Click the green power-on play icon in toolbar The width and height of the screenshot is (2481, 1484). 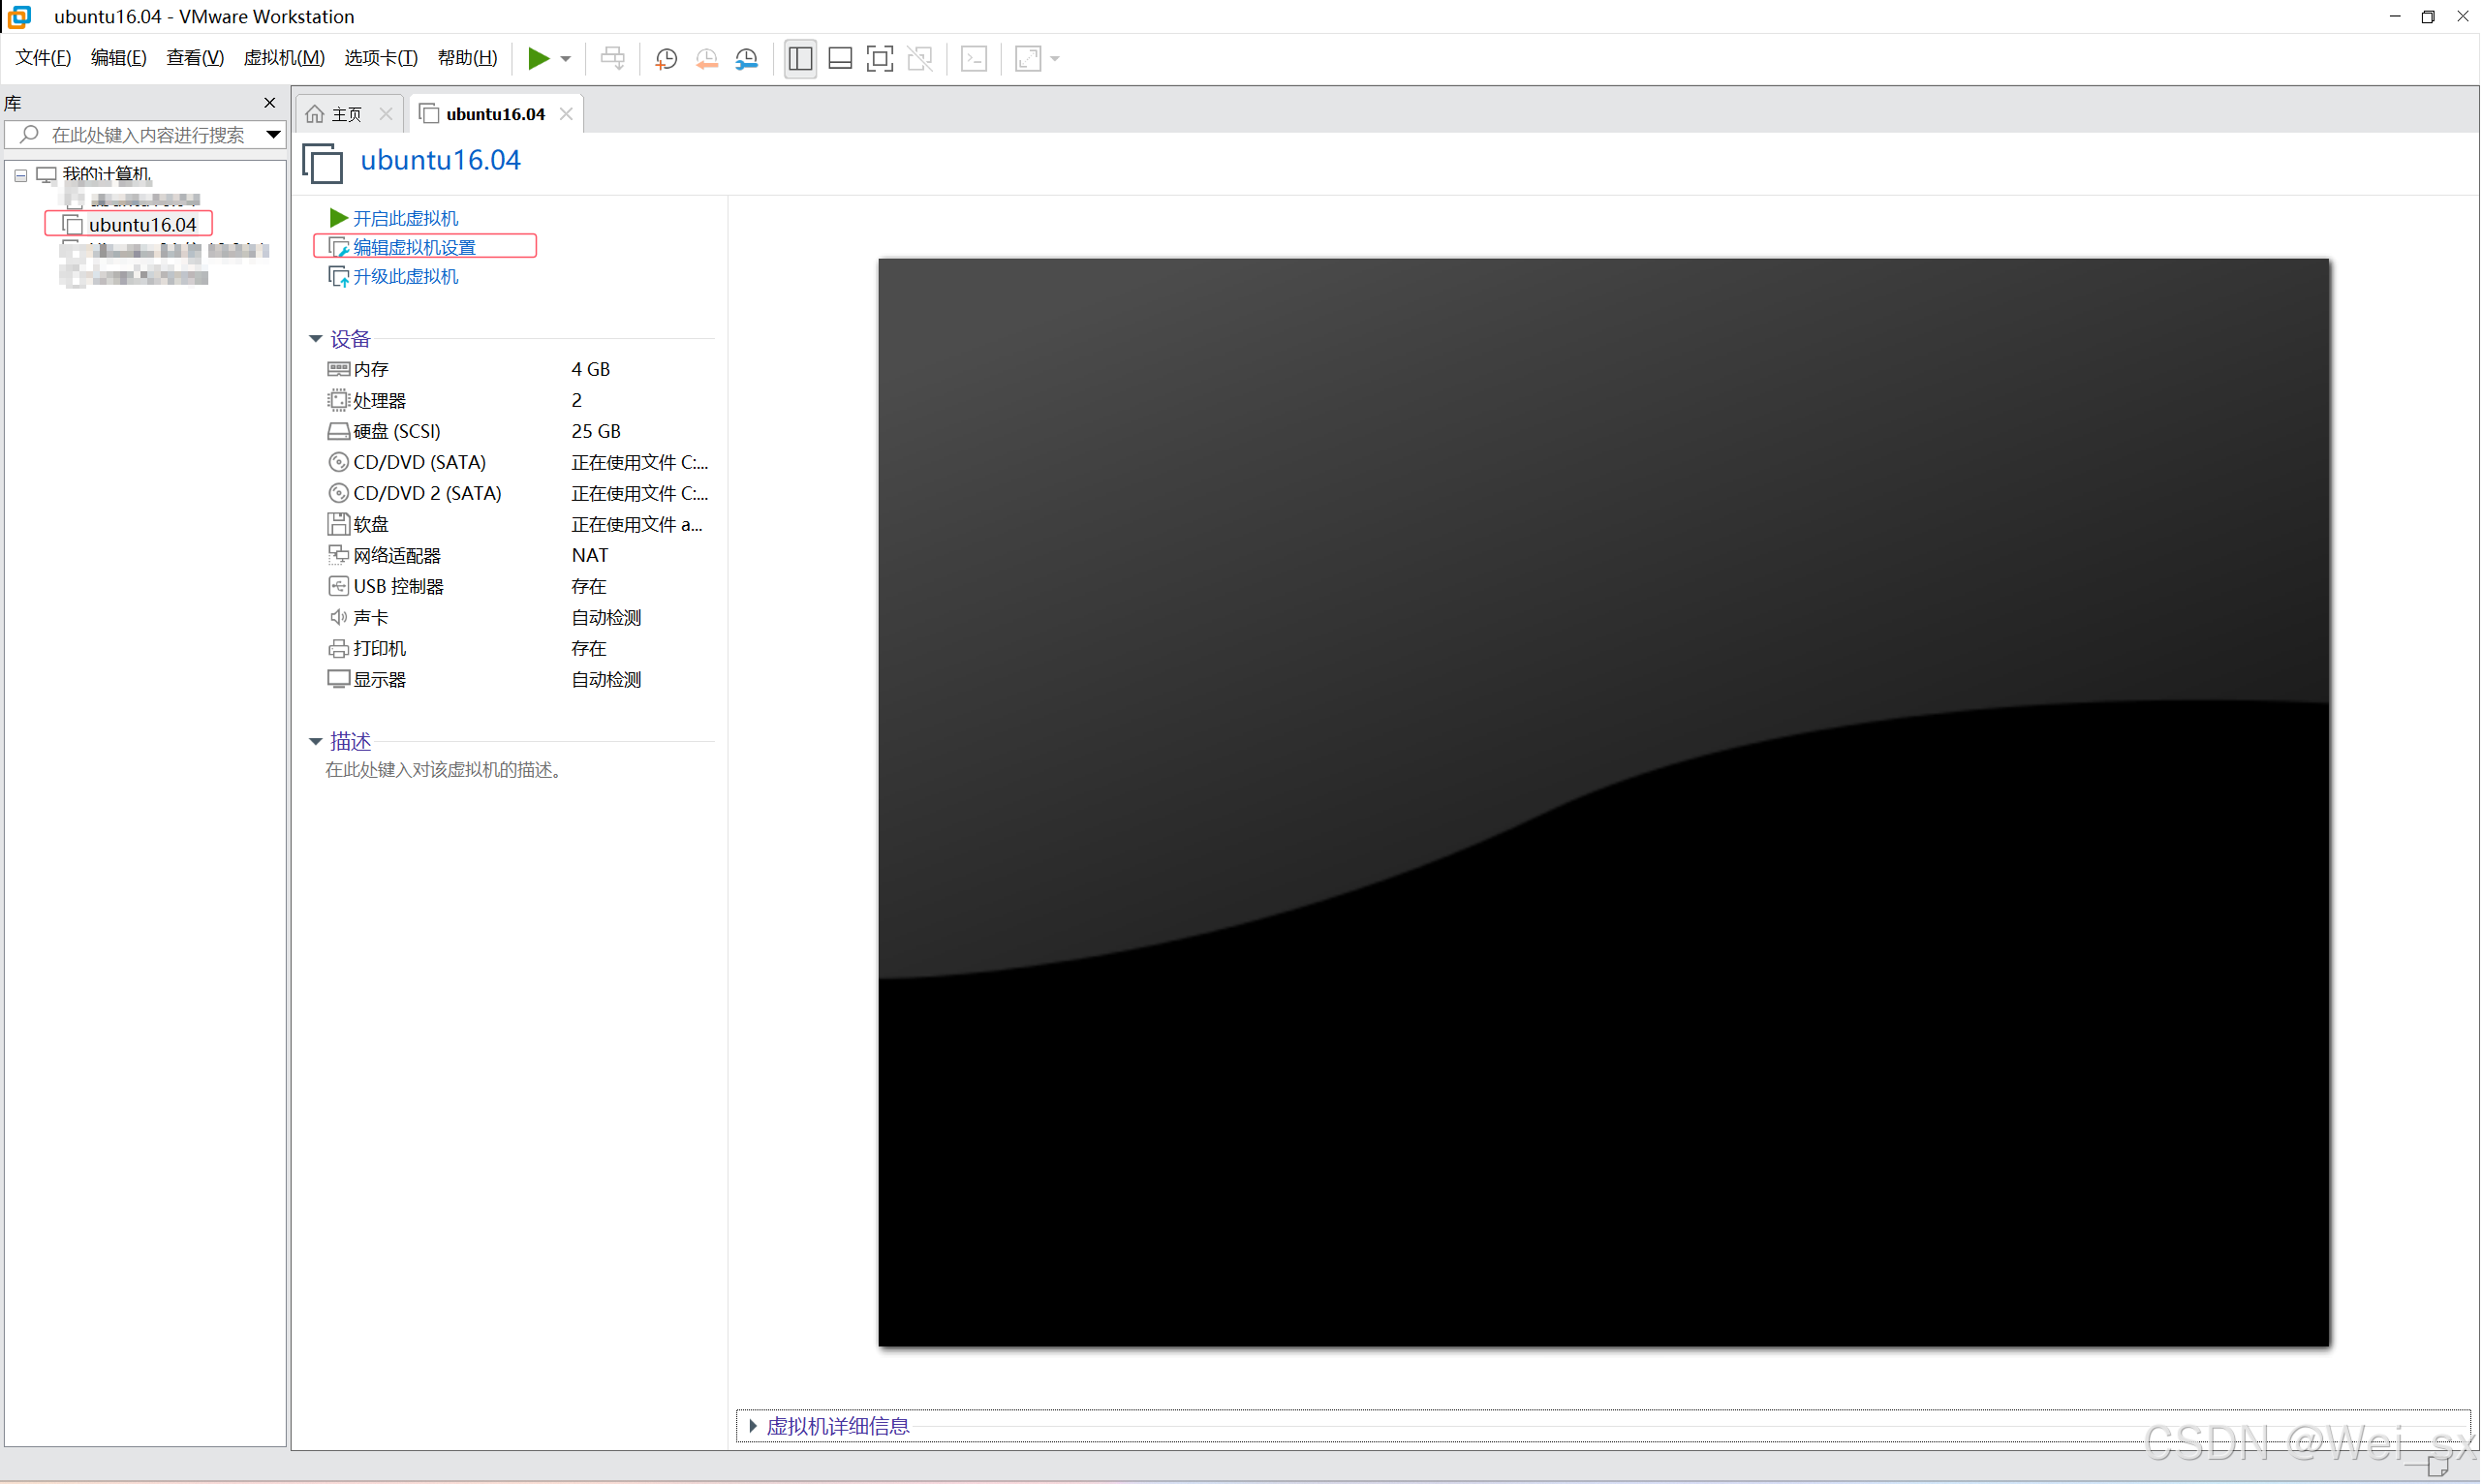point(538,58)
